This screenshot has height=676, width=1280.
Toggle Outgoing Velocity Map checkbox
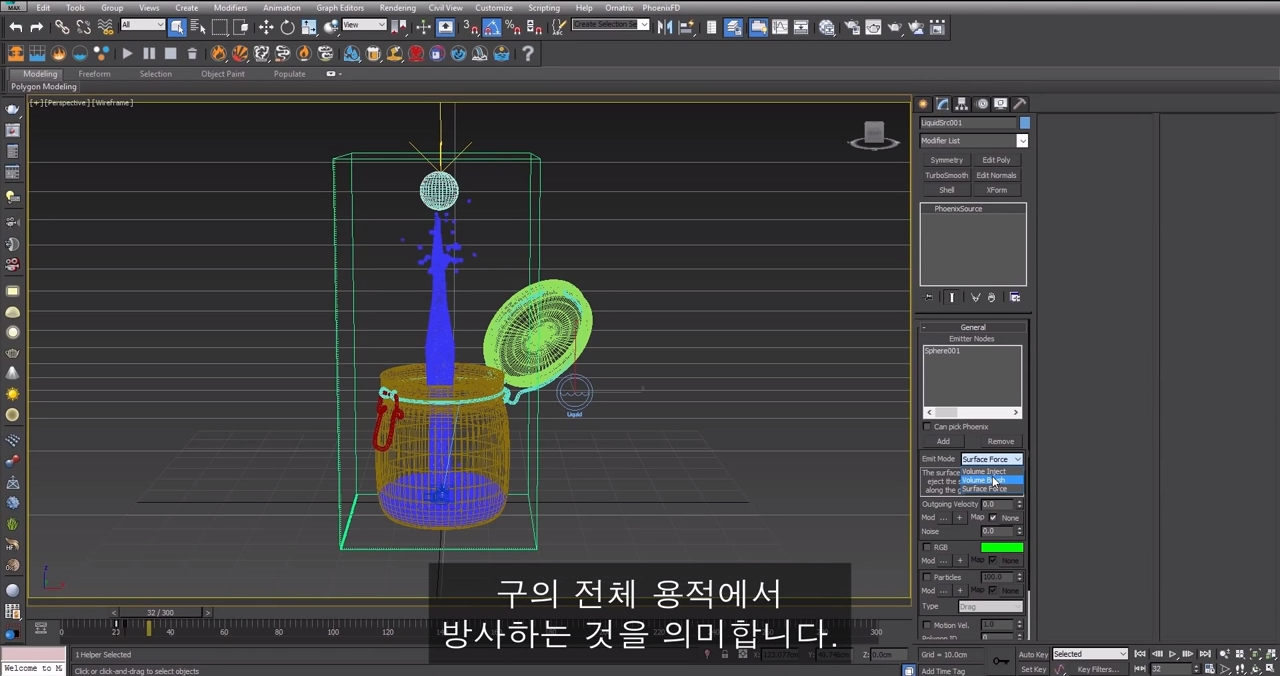(x=993, y=518)
